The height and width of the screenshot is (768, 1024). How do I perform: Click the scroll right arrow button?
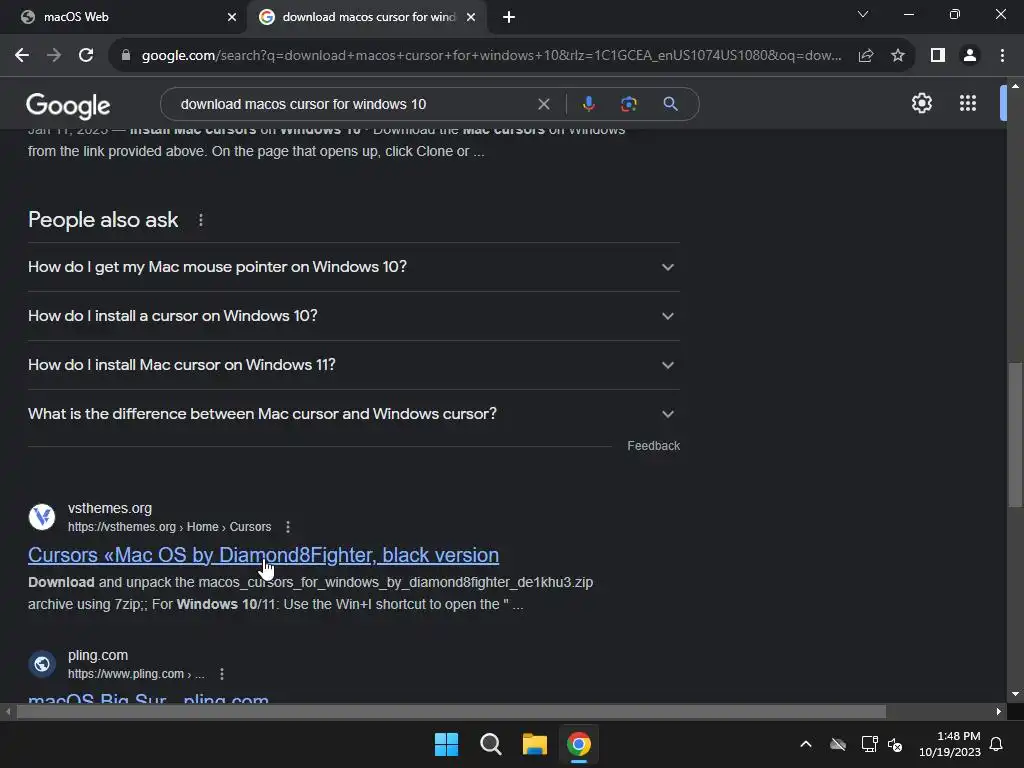[999, 712]
